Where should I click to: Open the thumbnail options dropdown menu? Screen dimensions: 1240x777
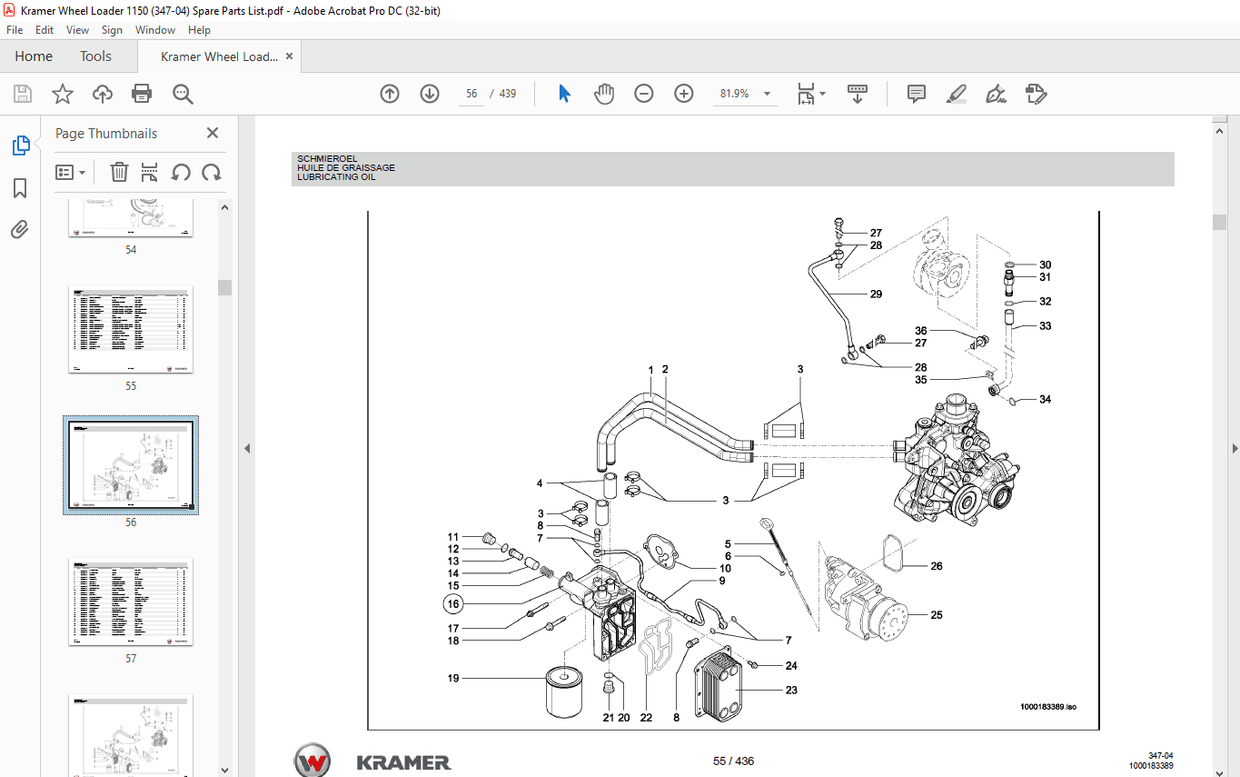click(x=70, y=171)
